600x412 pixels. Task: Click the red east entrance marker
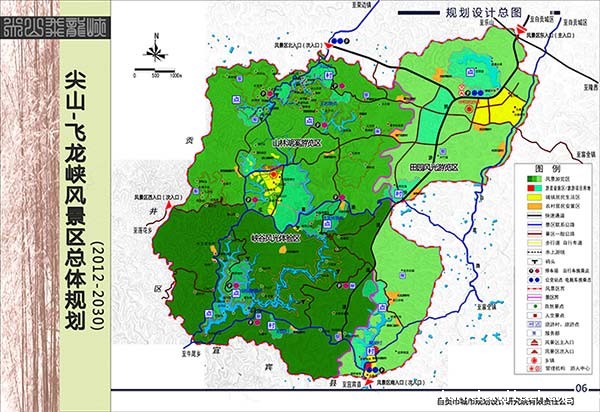519,36
